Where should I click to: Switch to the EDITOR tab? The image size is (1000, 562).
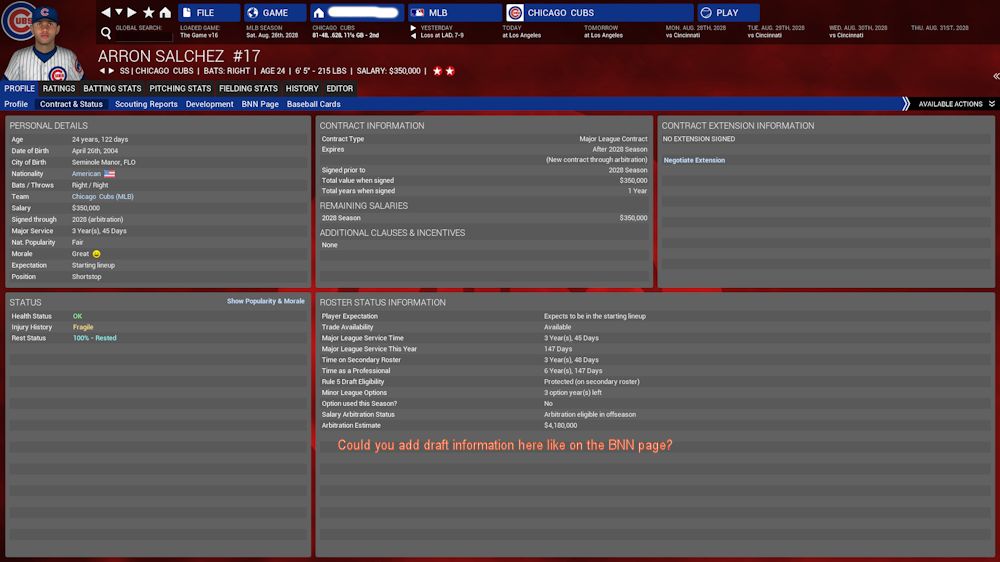point(339,89)
